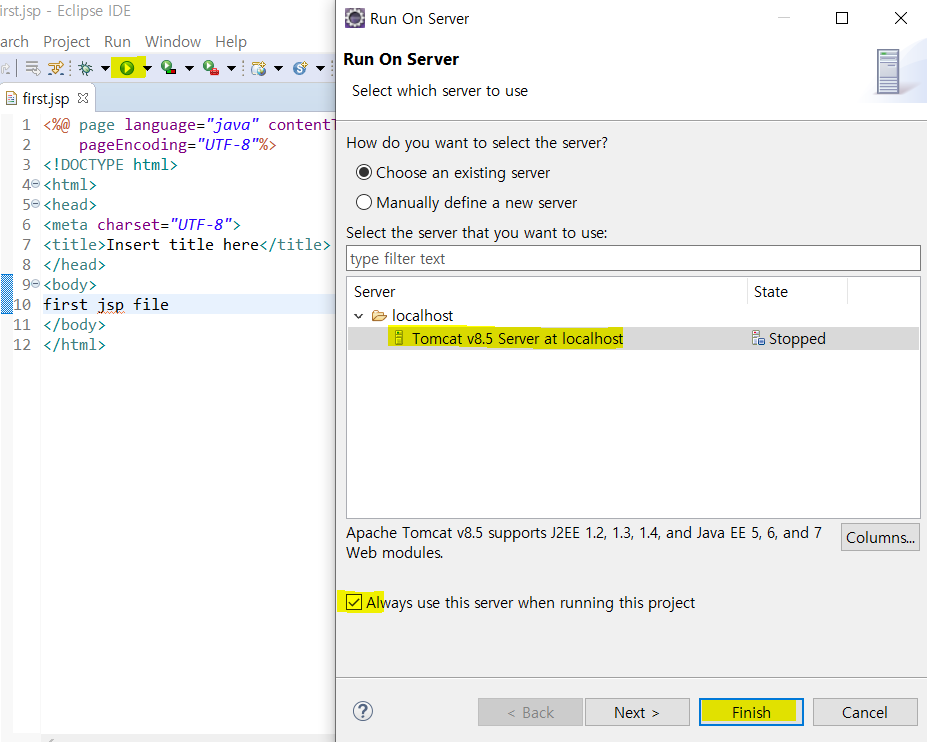Click the Cancel button

[x=865, y=712]
